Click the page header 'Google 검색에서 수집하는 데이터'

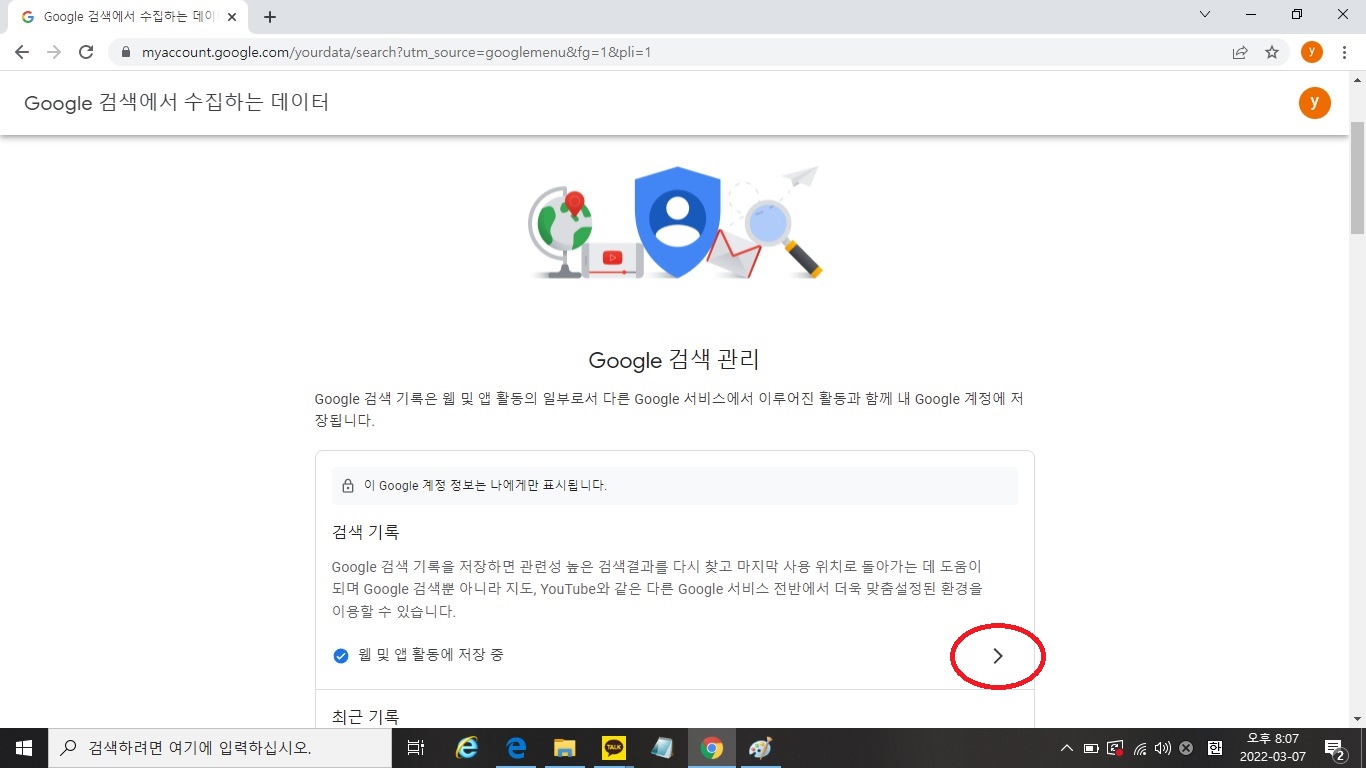177,102
